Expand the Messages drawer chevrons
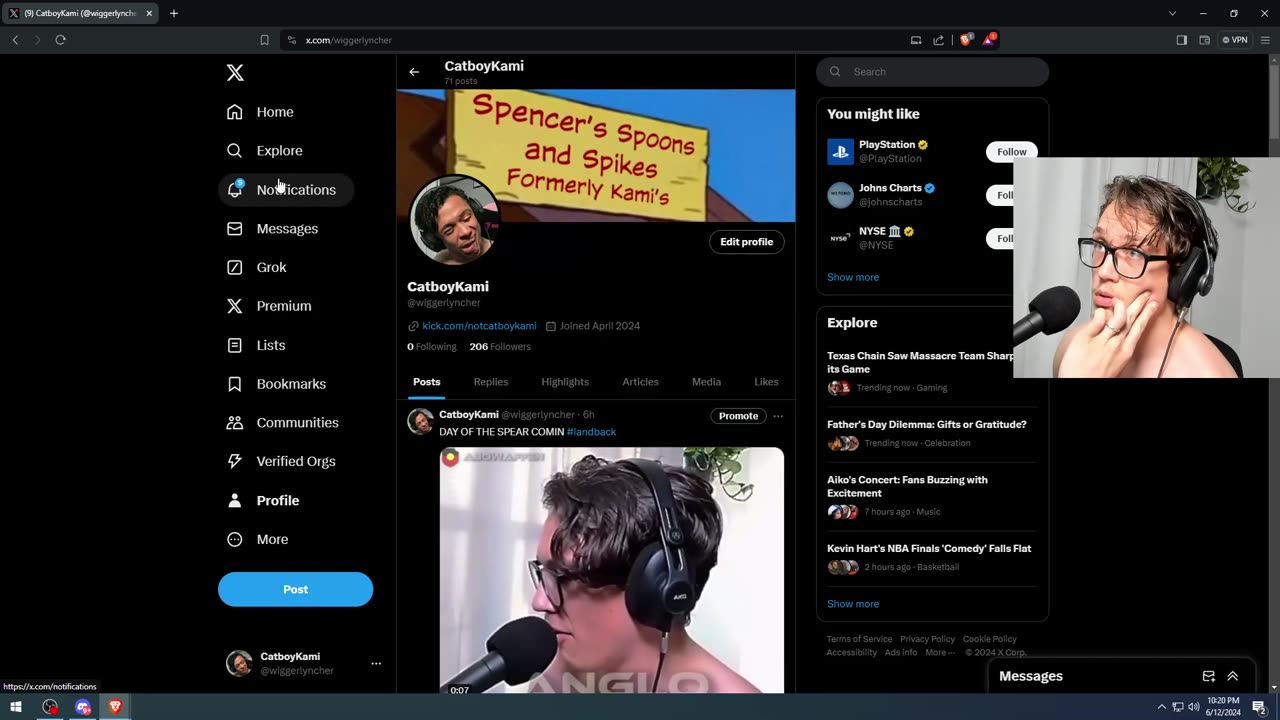The height and width of the screenshot is (720, 1280). pyautogui.click(x=1232, y=676)
